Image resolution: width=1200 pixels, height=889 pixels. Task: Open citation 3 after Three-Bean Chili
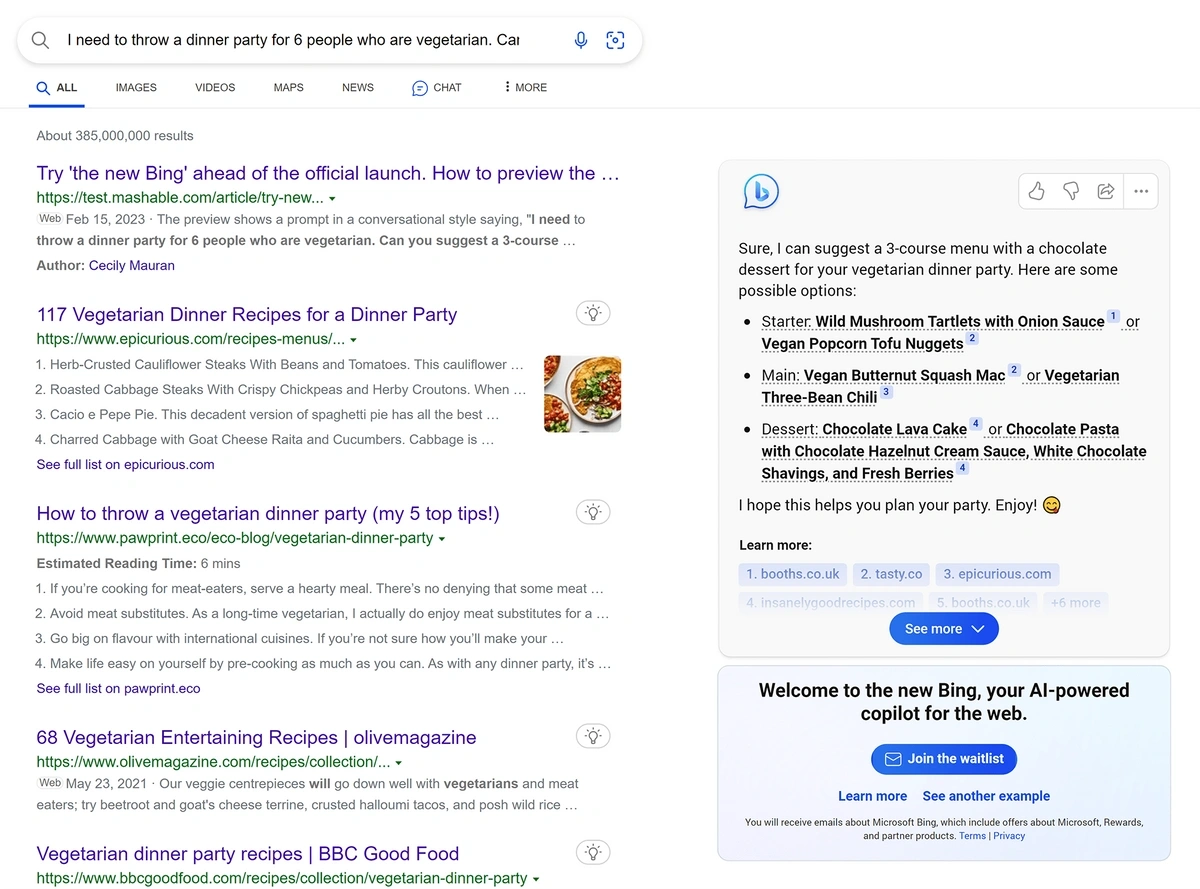[885, 393]
